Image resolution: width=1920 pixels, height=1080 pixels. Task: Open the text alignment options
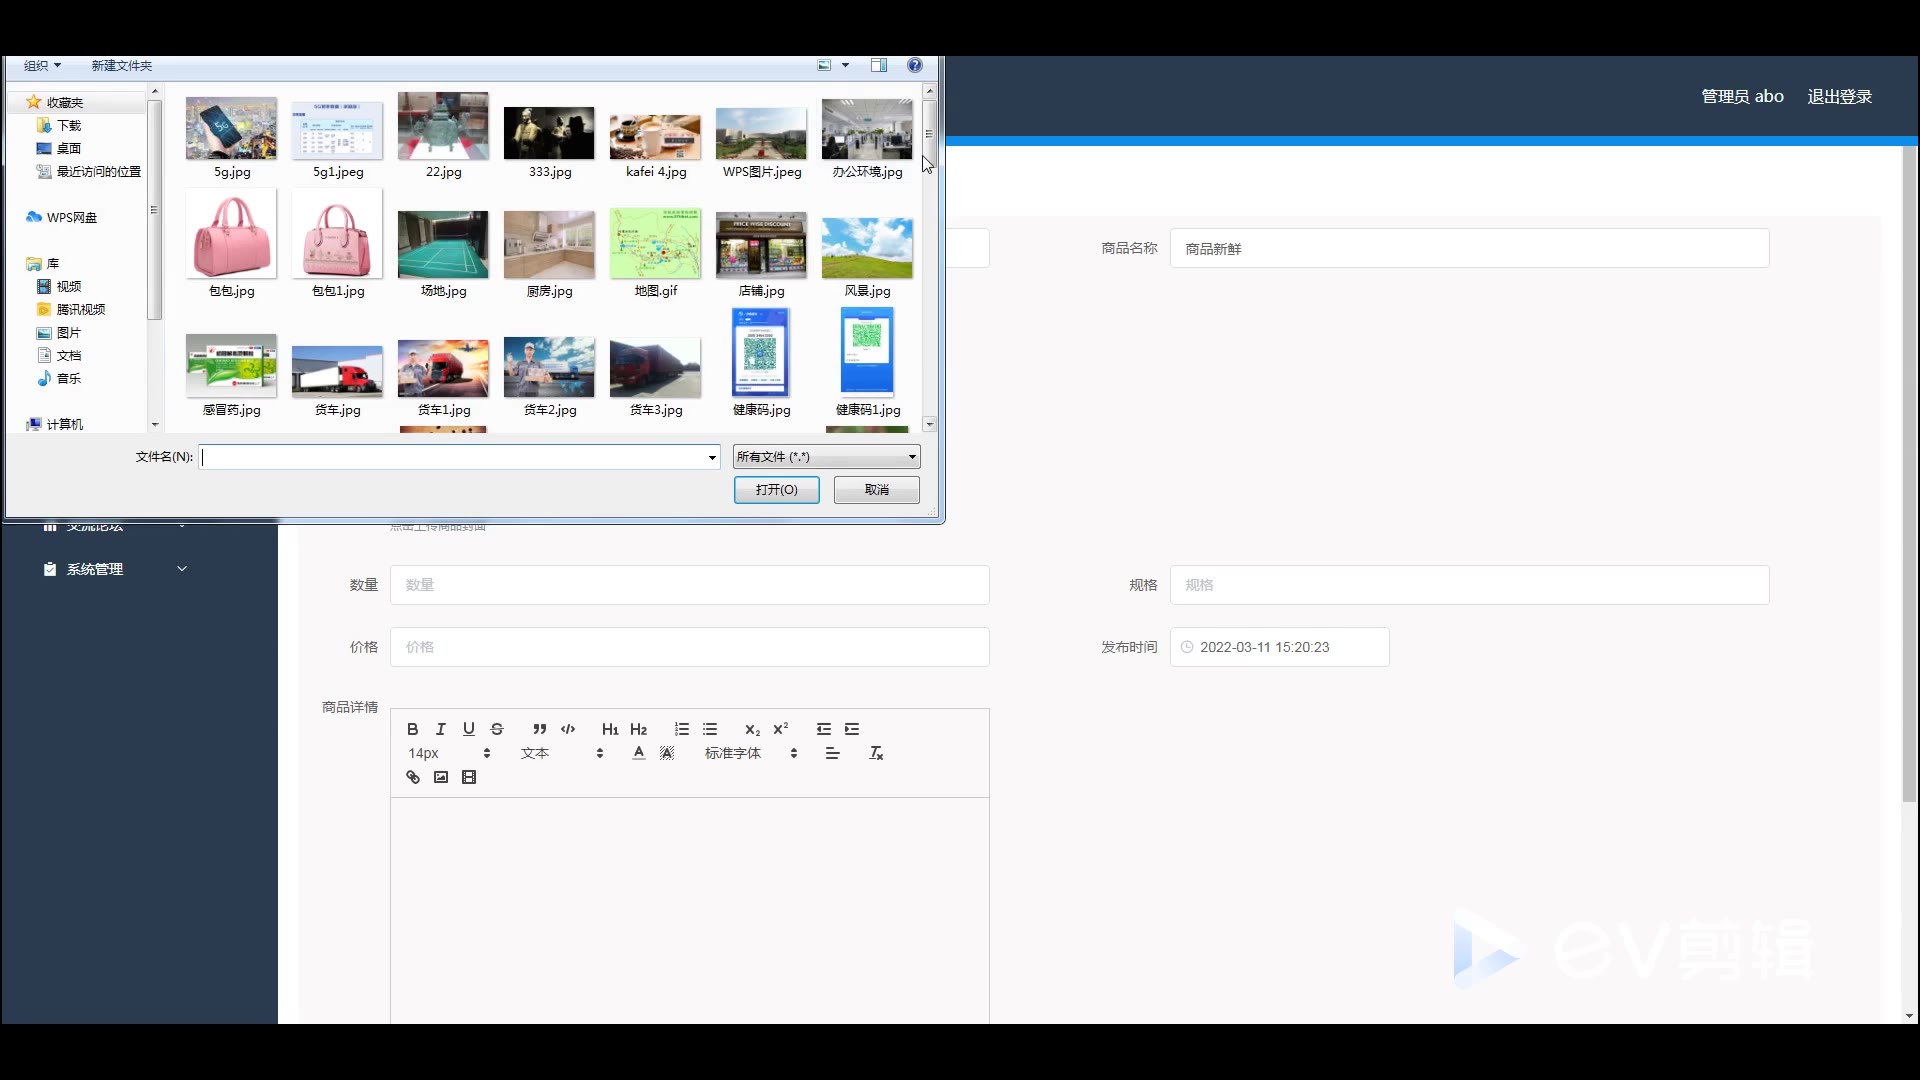click(832, 753)
